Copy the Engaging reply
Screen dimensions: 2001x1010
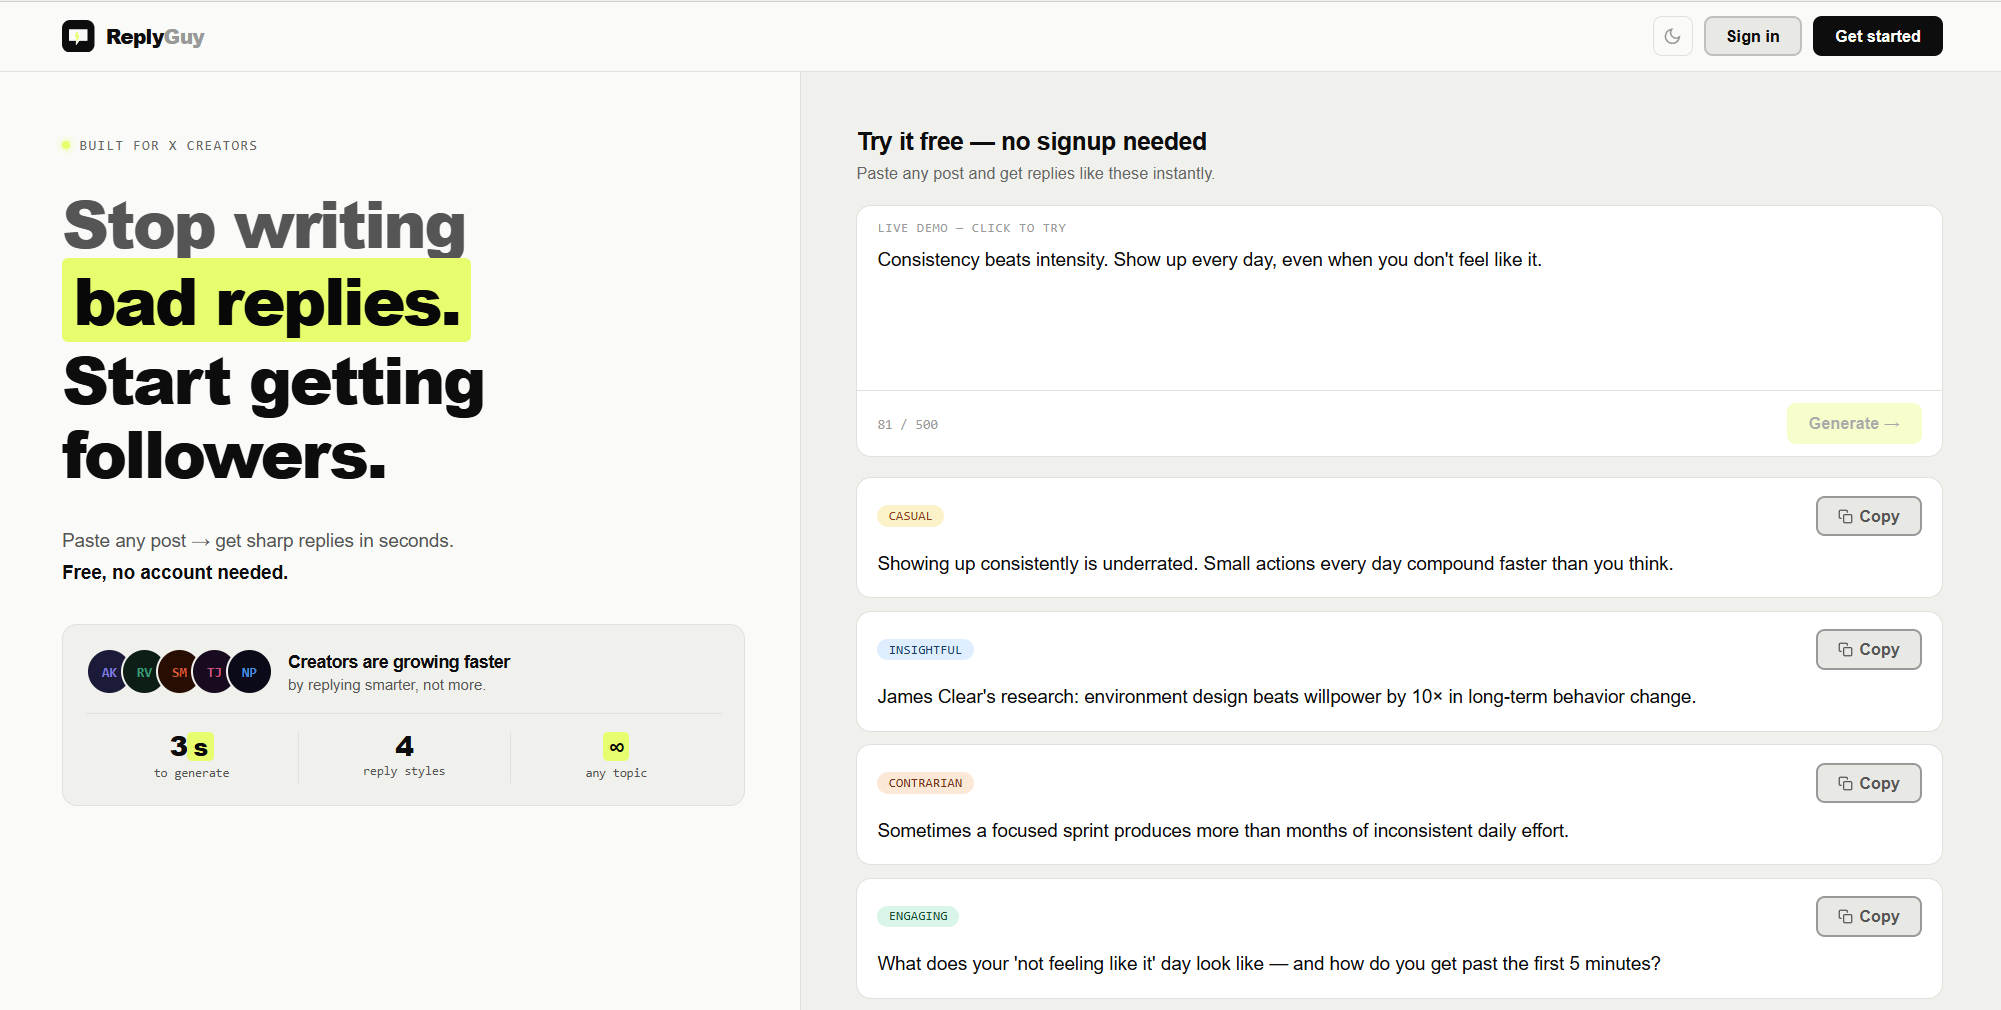tap(1868, 916)
